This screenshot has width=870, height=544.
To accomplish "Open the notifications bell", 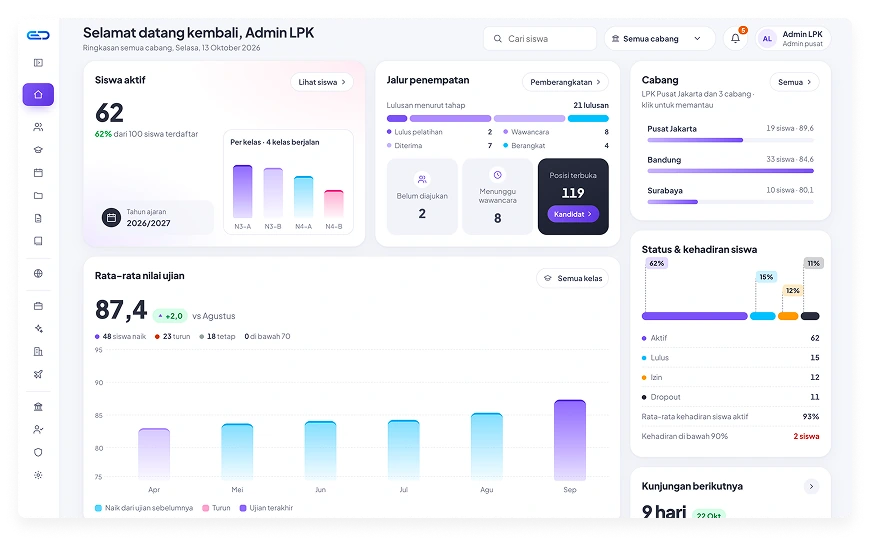I will tap(735, 38).
